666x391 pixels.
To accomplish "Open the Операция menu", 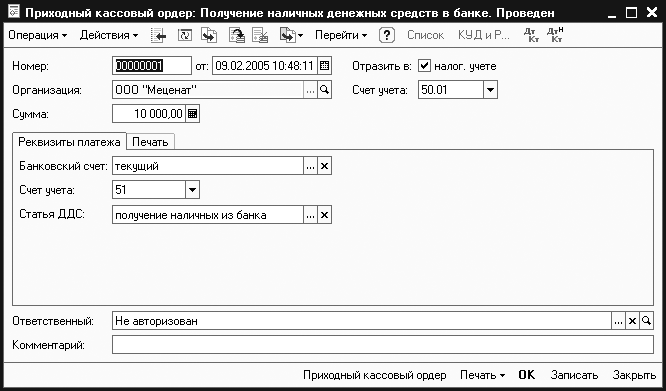I will click(37, 35).
